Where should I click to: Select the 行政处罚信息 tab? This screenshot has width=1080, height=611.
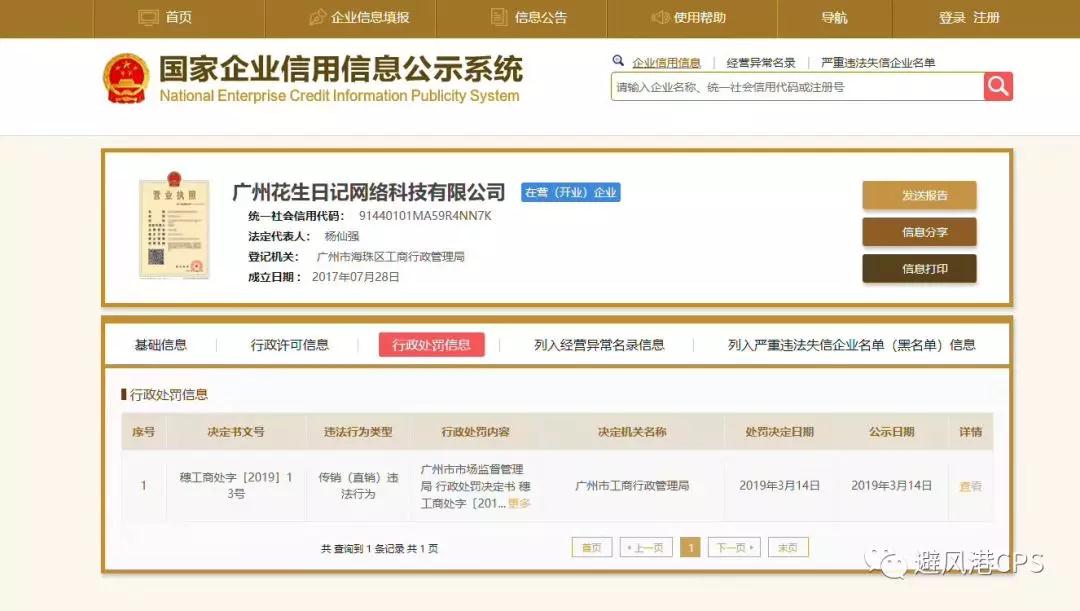(431, 345)
